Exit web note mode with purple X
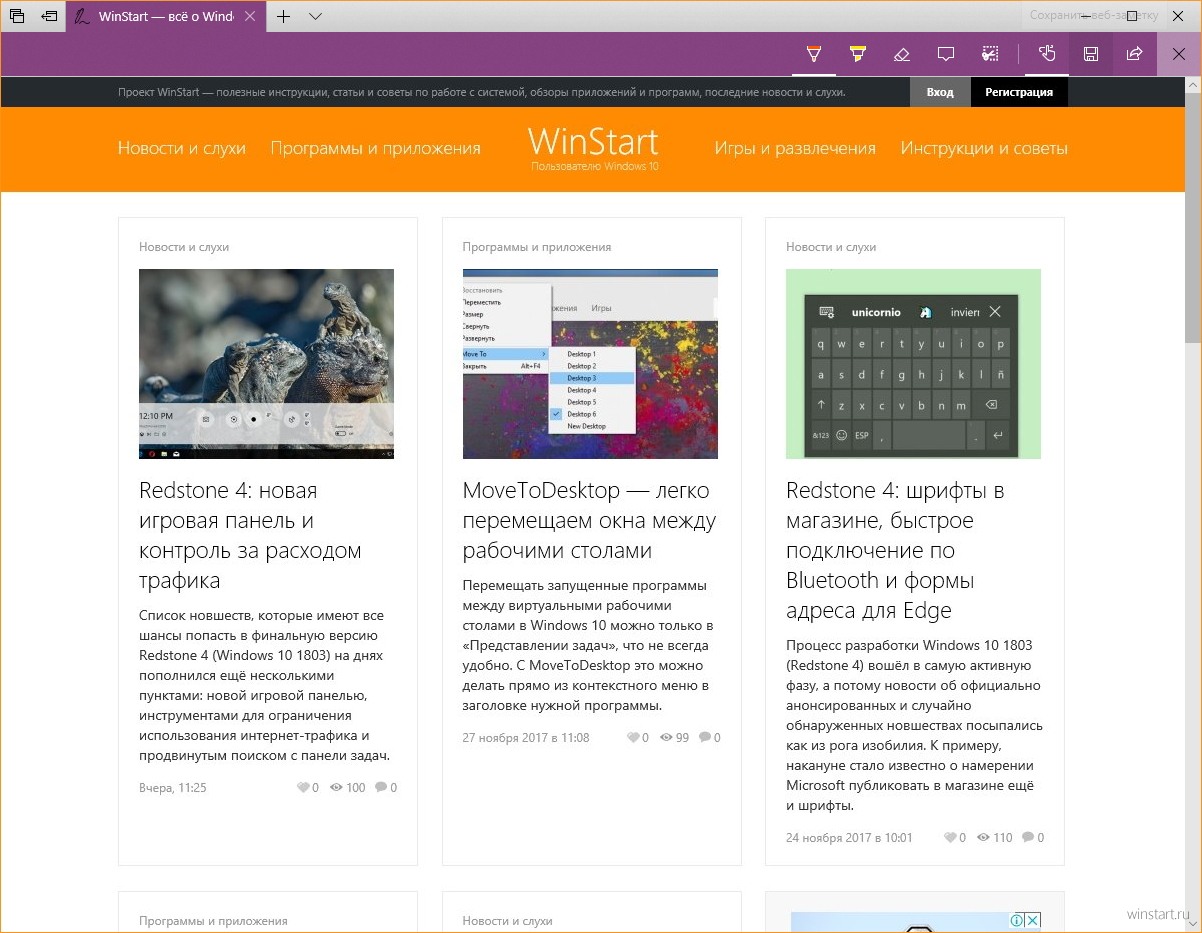The image size is (1202, 933). 1179,54
